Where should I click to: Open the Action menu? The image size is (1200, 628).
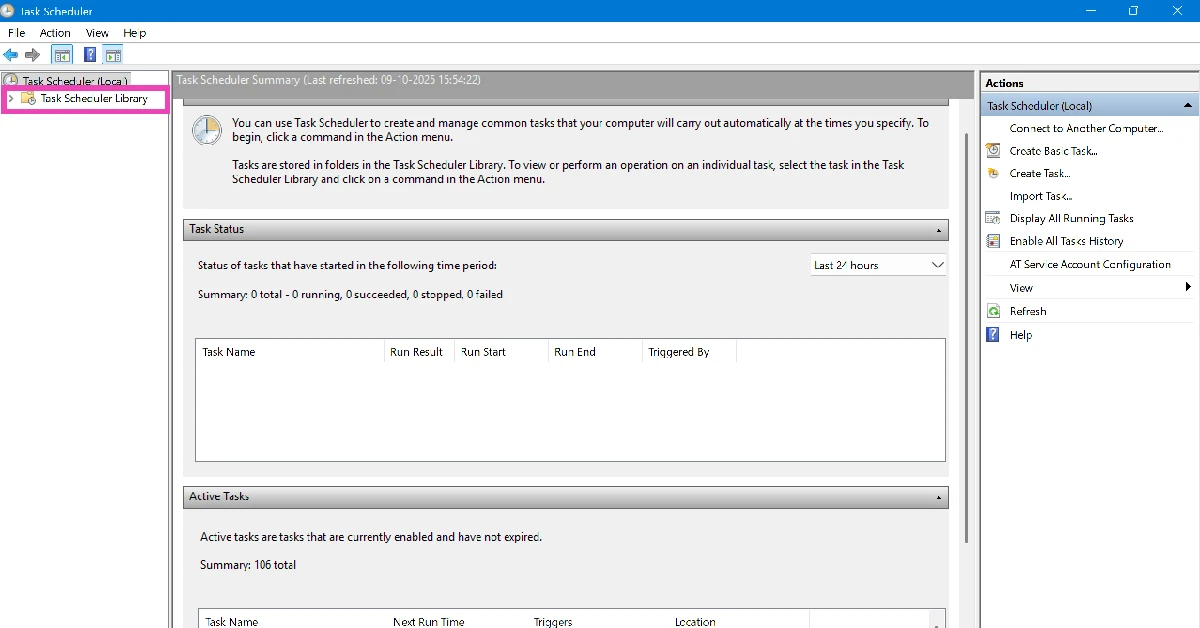click(x=55, y=33)
